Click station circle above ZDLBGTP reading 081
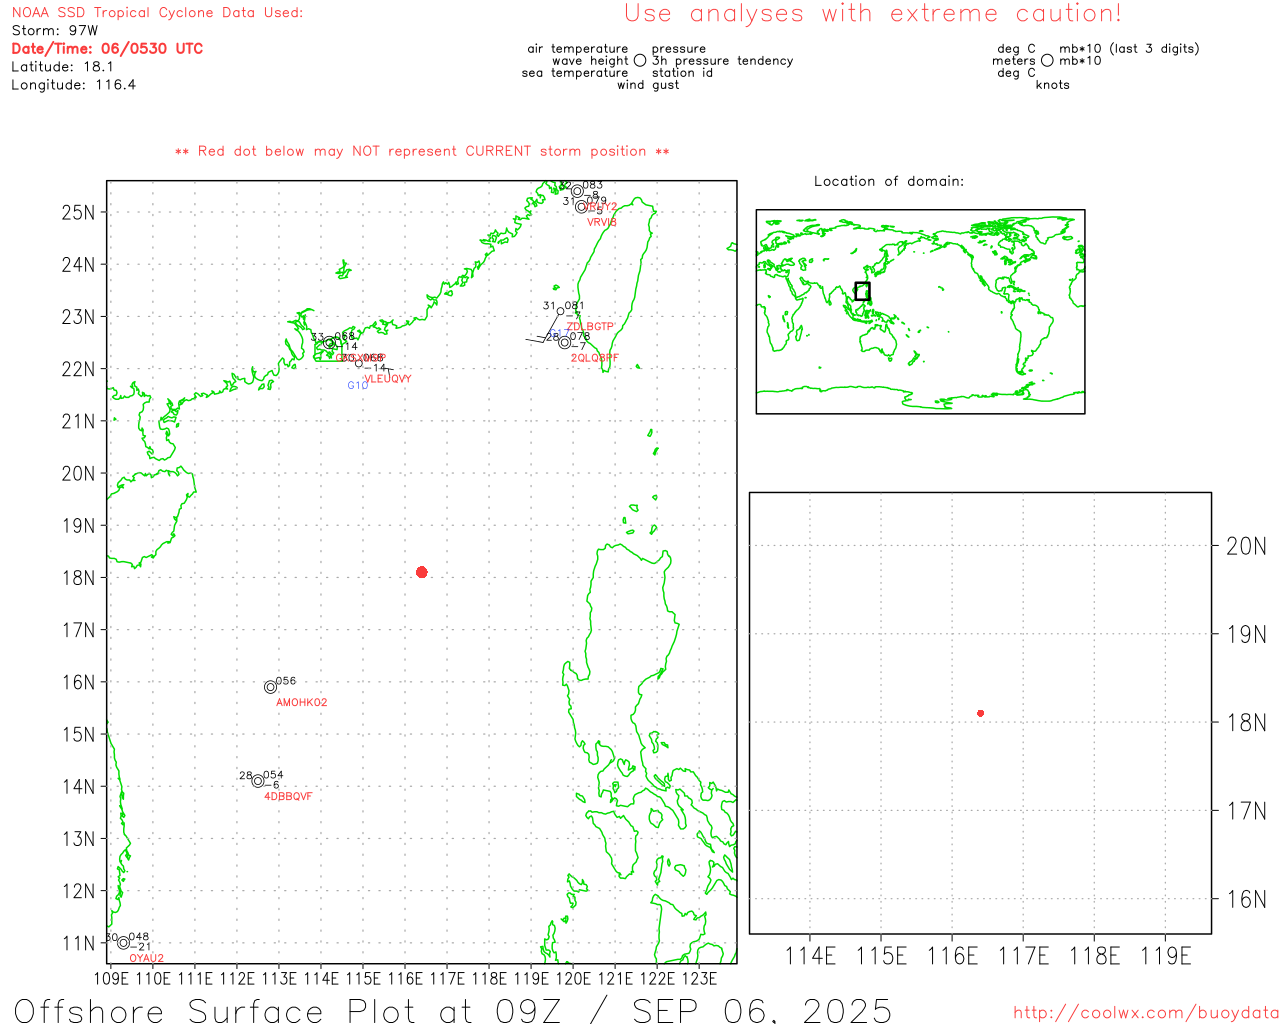 click(x=560, y=312)
